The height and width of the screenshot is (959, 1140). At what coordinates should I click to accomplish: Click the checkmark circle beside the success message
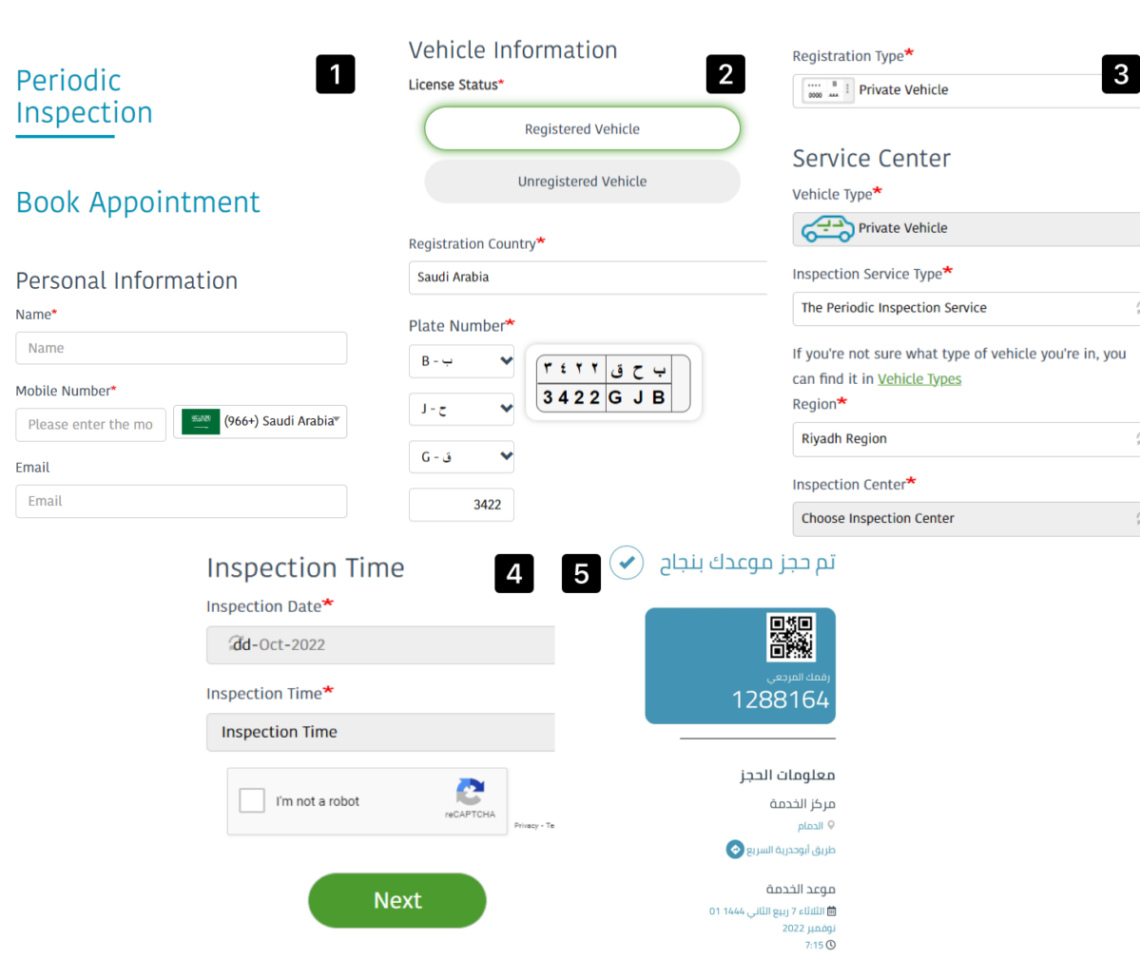point(626,563)
